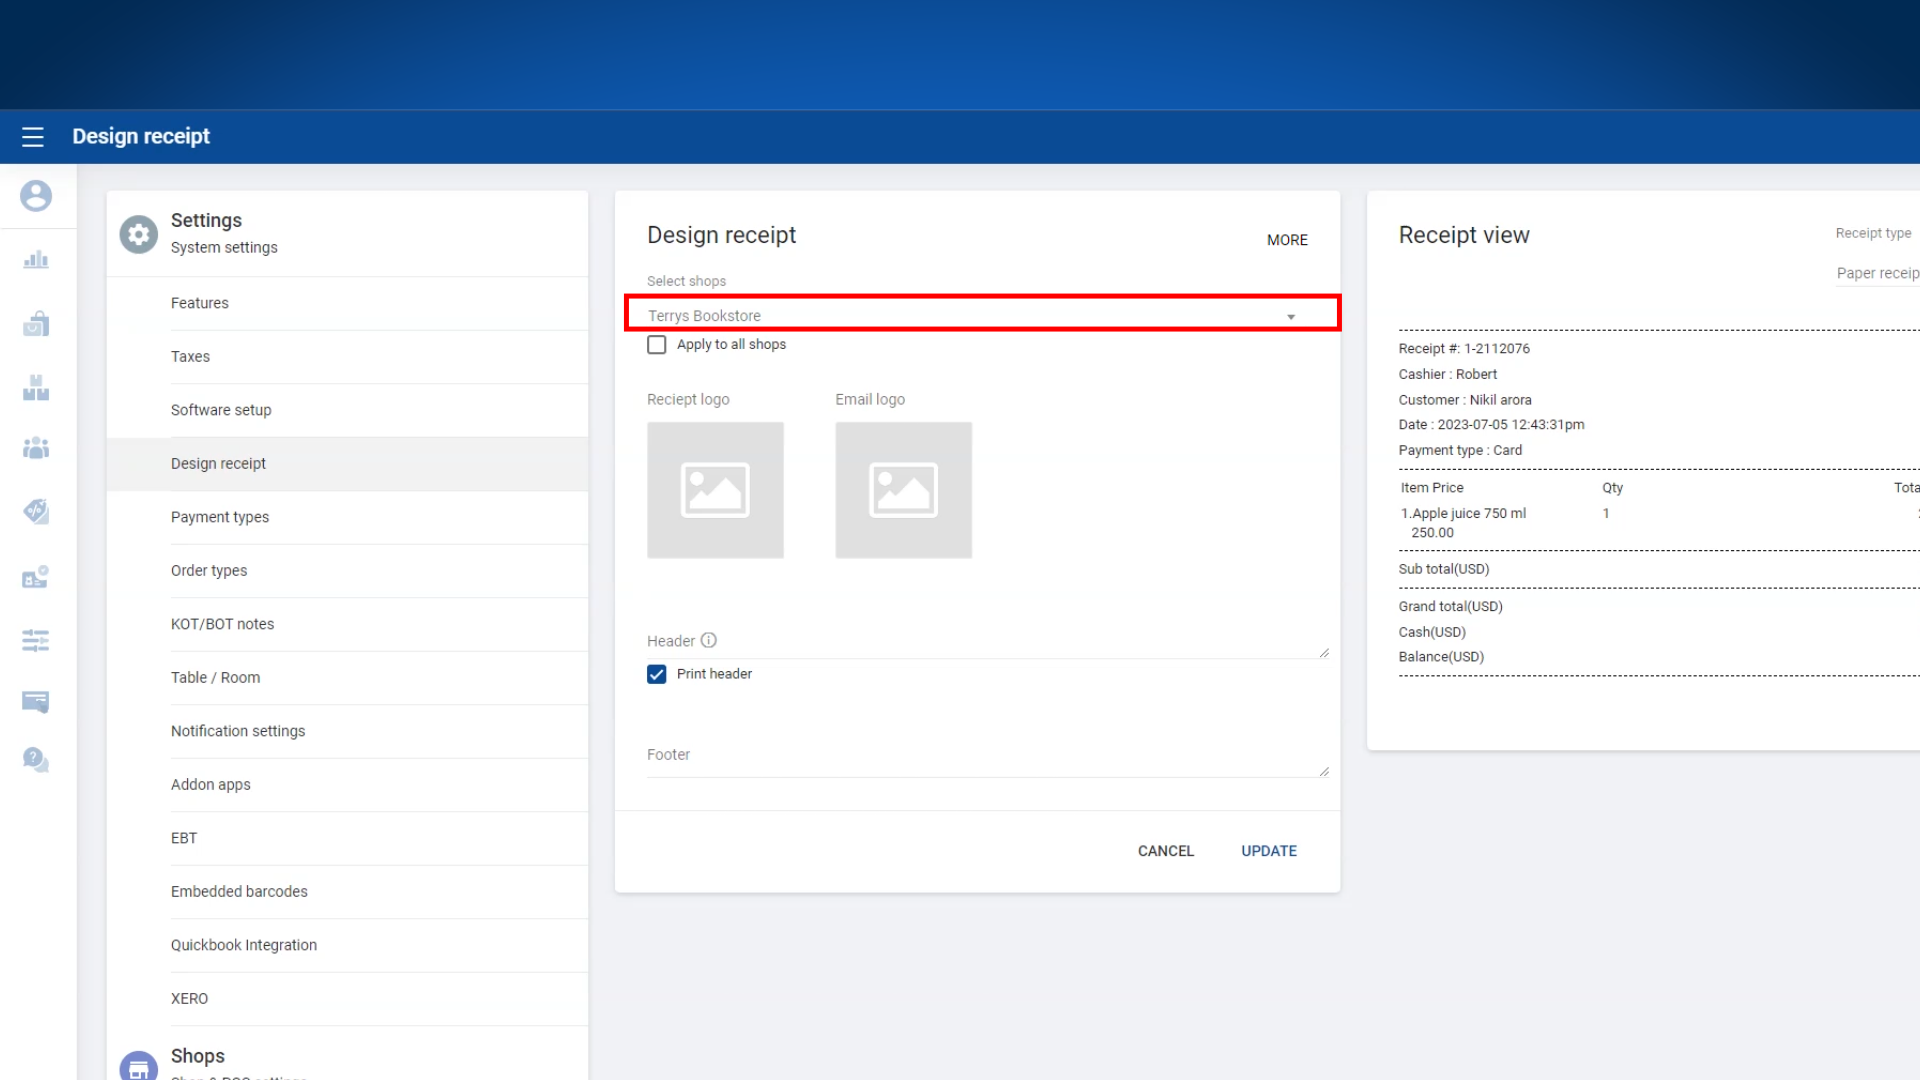
Task: Select Payment types in settings list
Action: pos(220,517)
